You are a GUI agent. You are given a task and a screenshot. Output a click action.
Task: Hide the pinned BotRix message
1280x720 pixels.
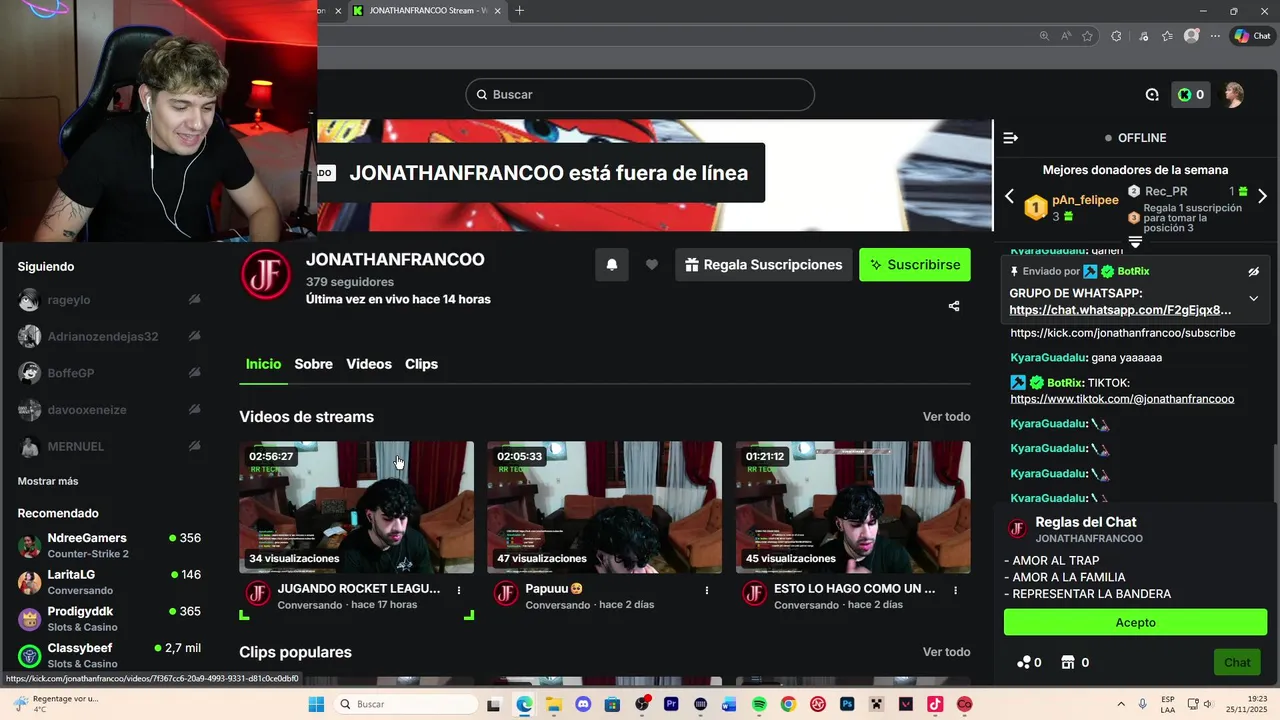1254,272
